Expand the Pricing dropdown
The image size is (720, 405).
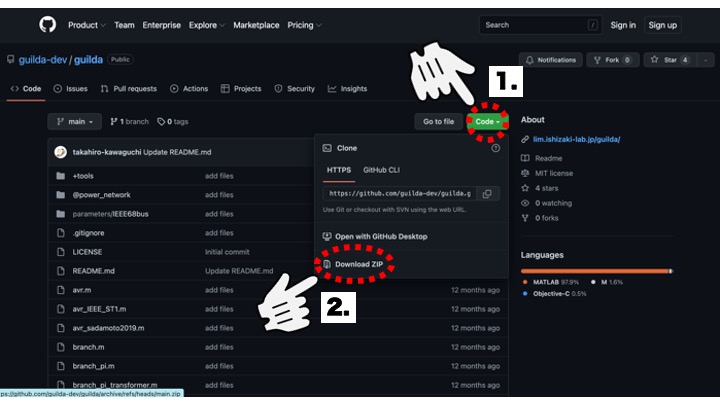click(x=304, y=25)
